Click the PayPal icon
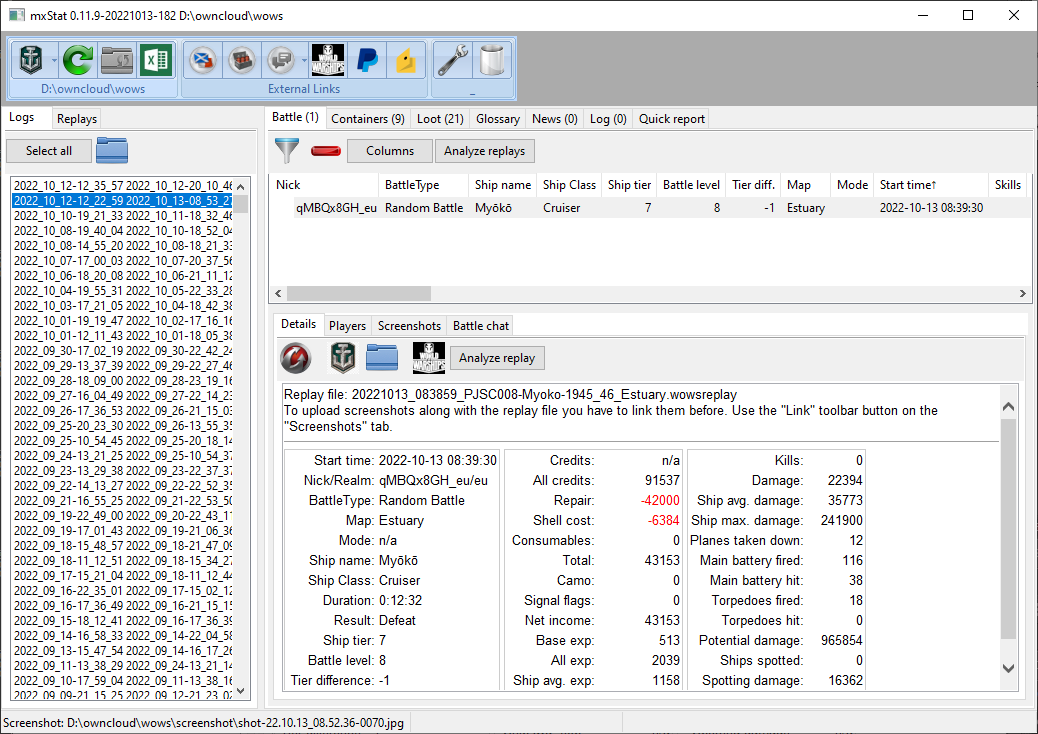This screenshot has width=1038, height=734. (x=367, y=60)
